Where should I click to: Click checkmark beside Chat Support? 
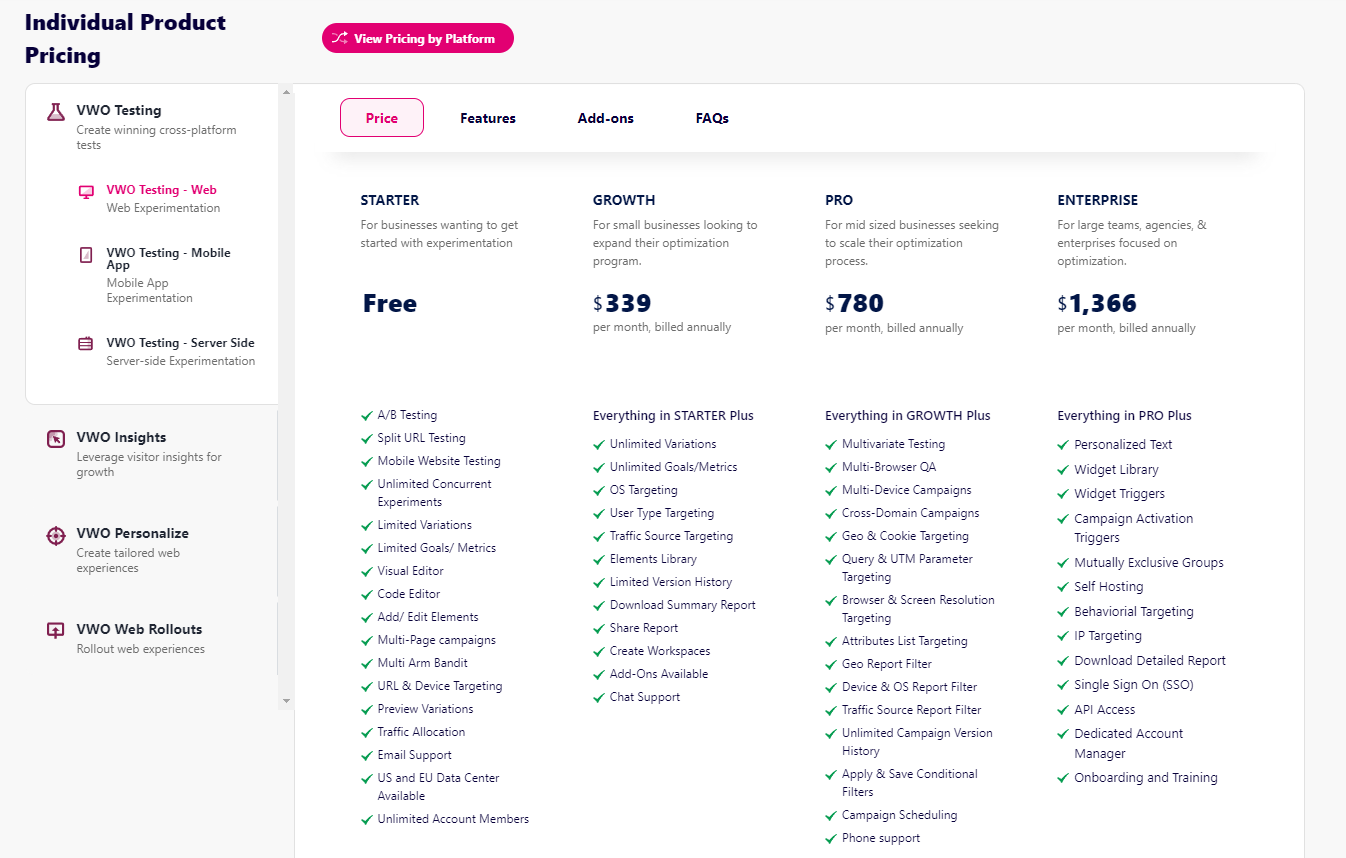point(598,697)
